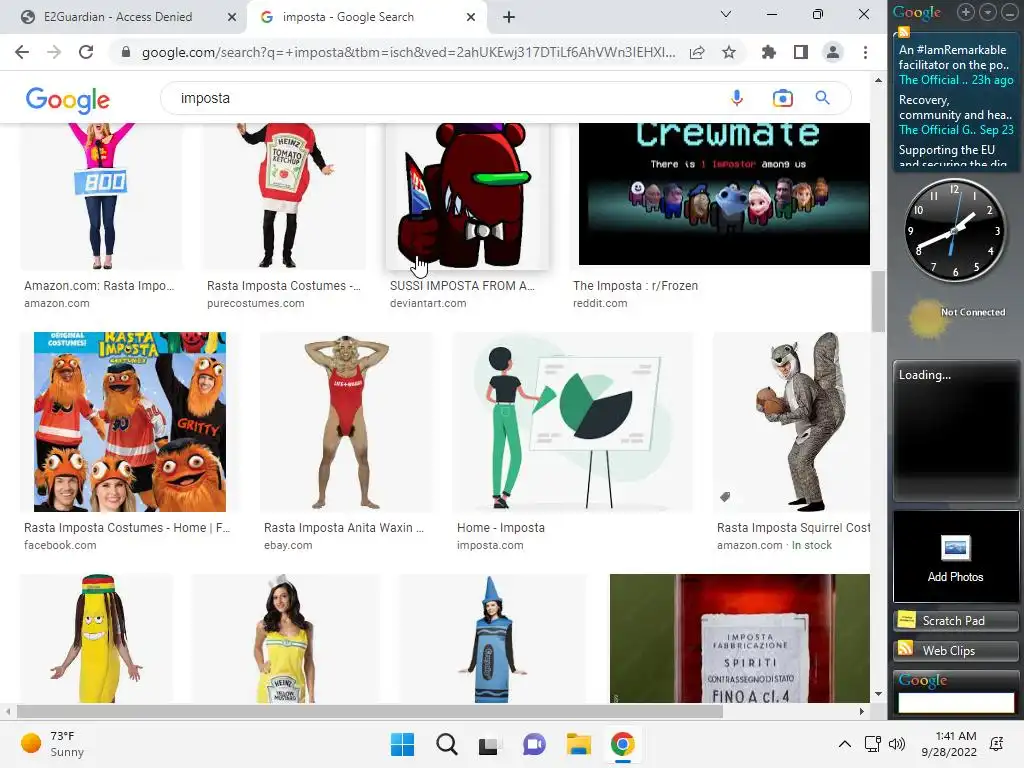Open Chrome profile avatar
The image size is (1024, 768).
(x=833, y=52)
